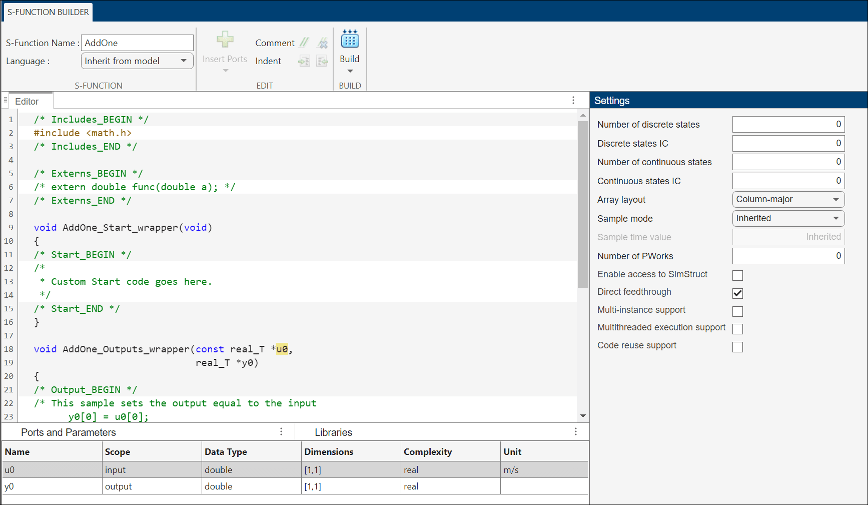The image size is (868, 505).
Task: Click the Dimensions column header
Action: (x=351, y=452)
